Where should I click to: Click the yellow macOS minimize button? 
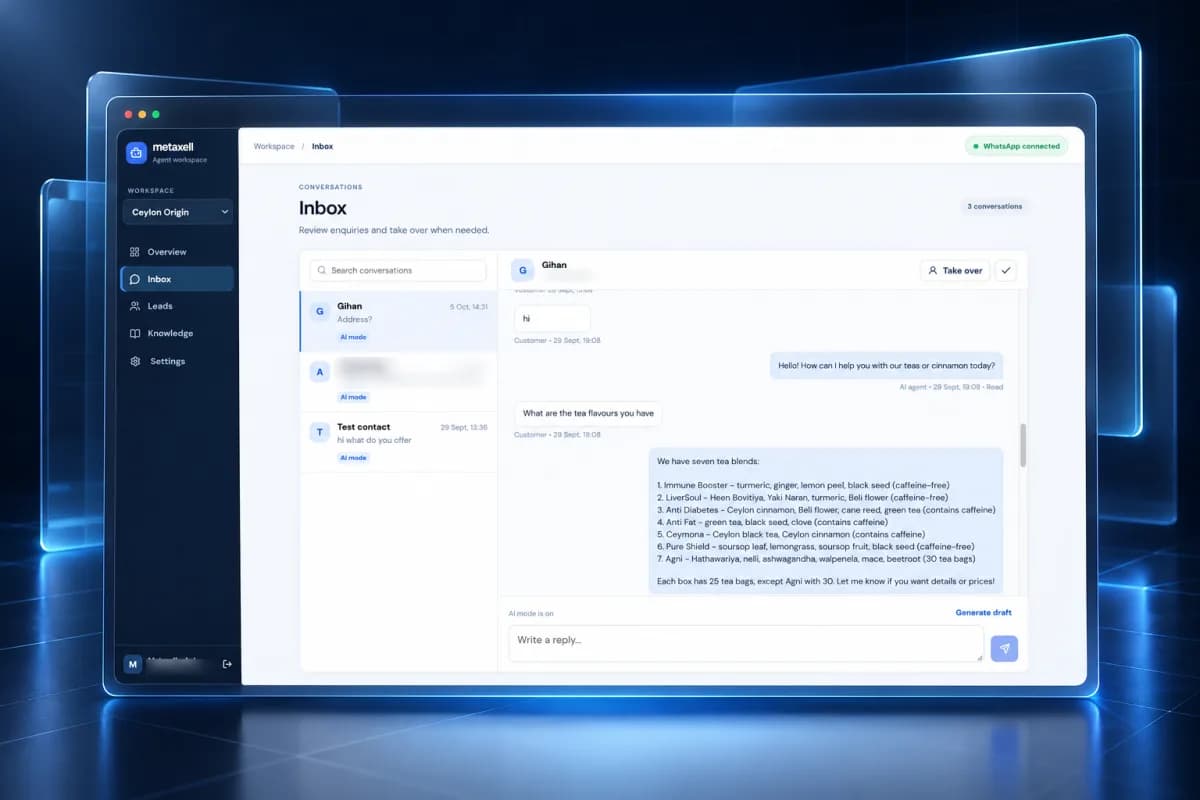point(142,115)
